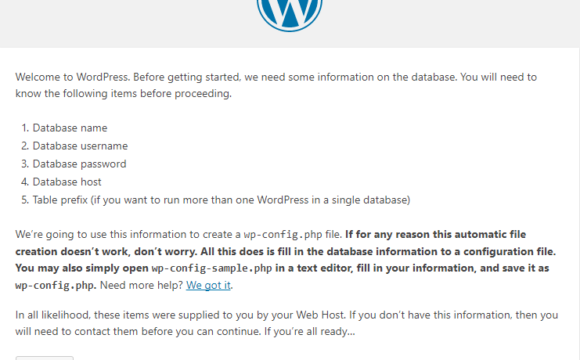Click the bold "wp-config.php." filename text
Image resolution: width=580 pixels, height=360 pixels.
point(56,285)
